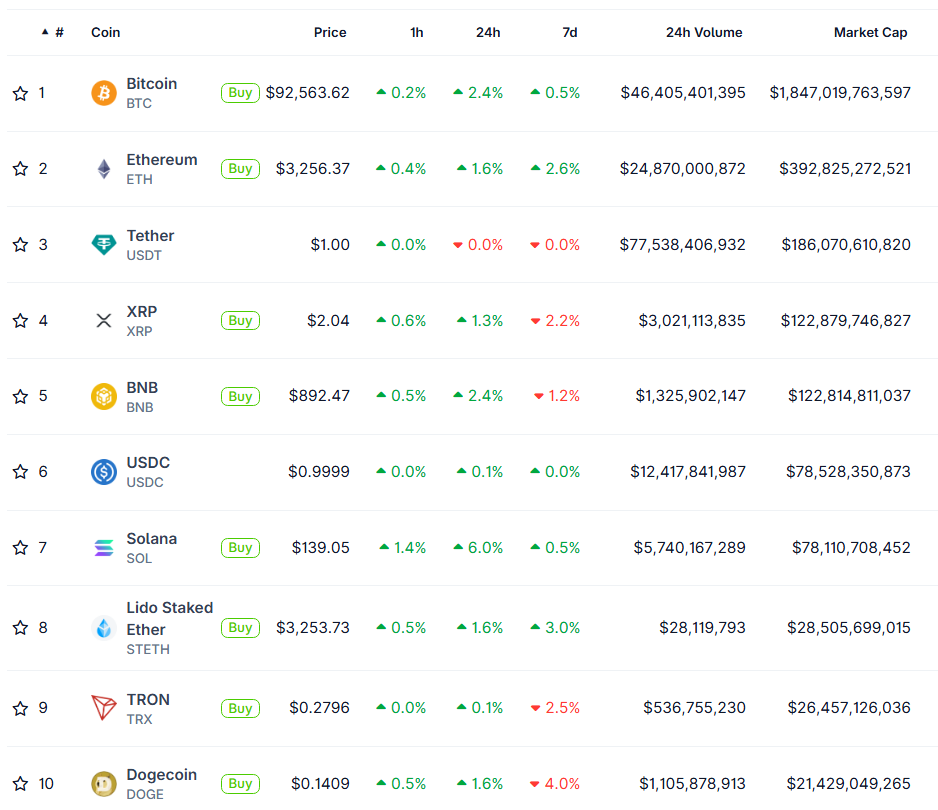
Task: Sort by the 7d change column
Action: [x=569, y=32]
